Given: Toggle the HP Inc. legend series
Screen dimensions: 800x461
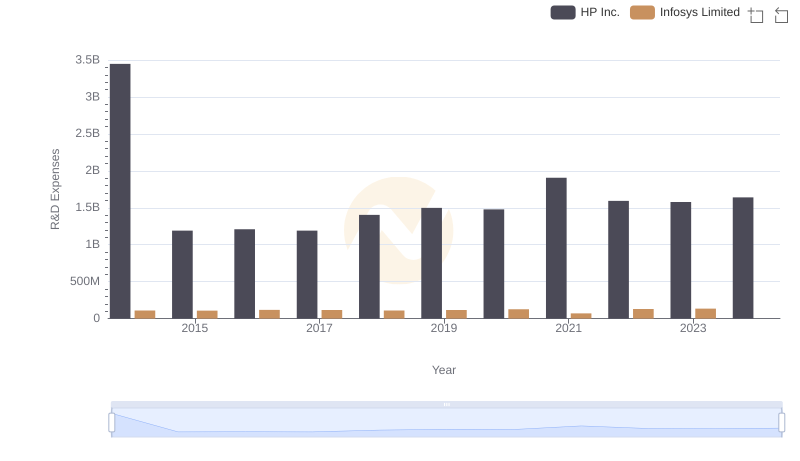Looking at the screenshot, I should (585, 12).
